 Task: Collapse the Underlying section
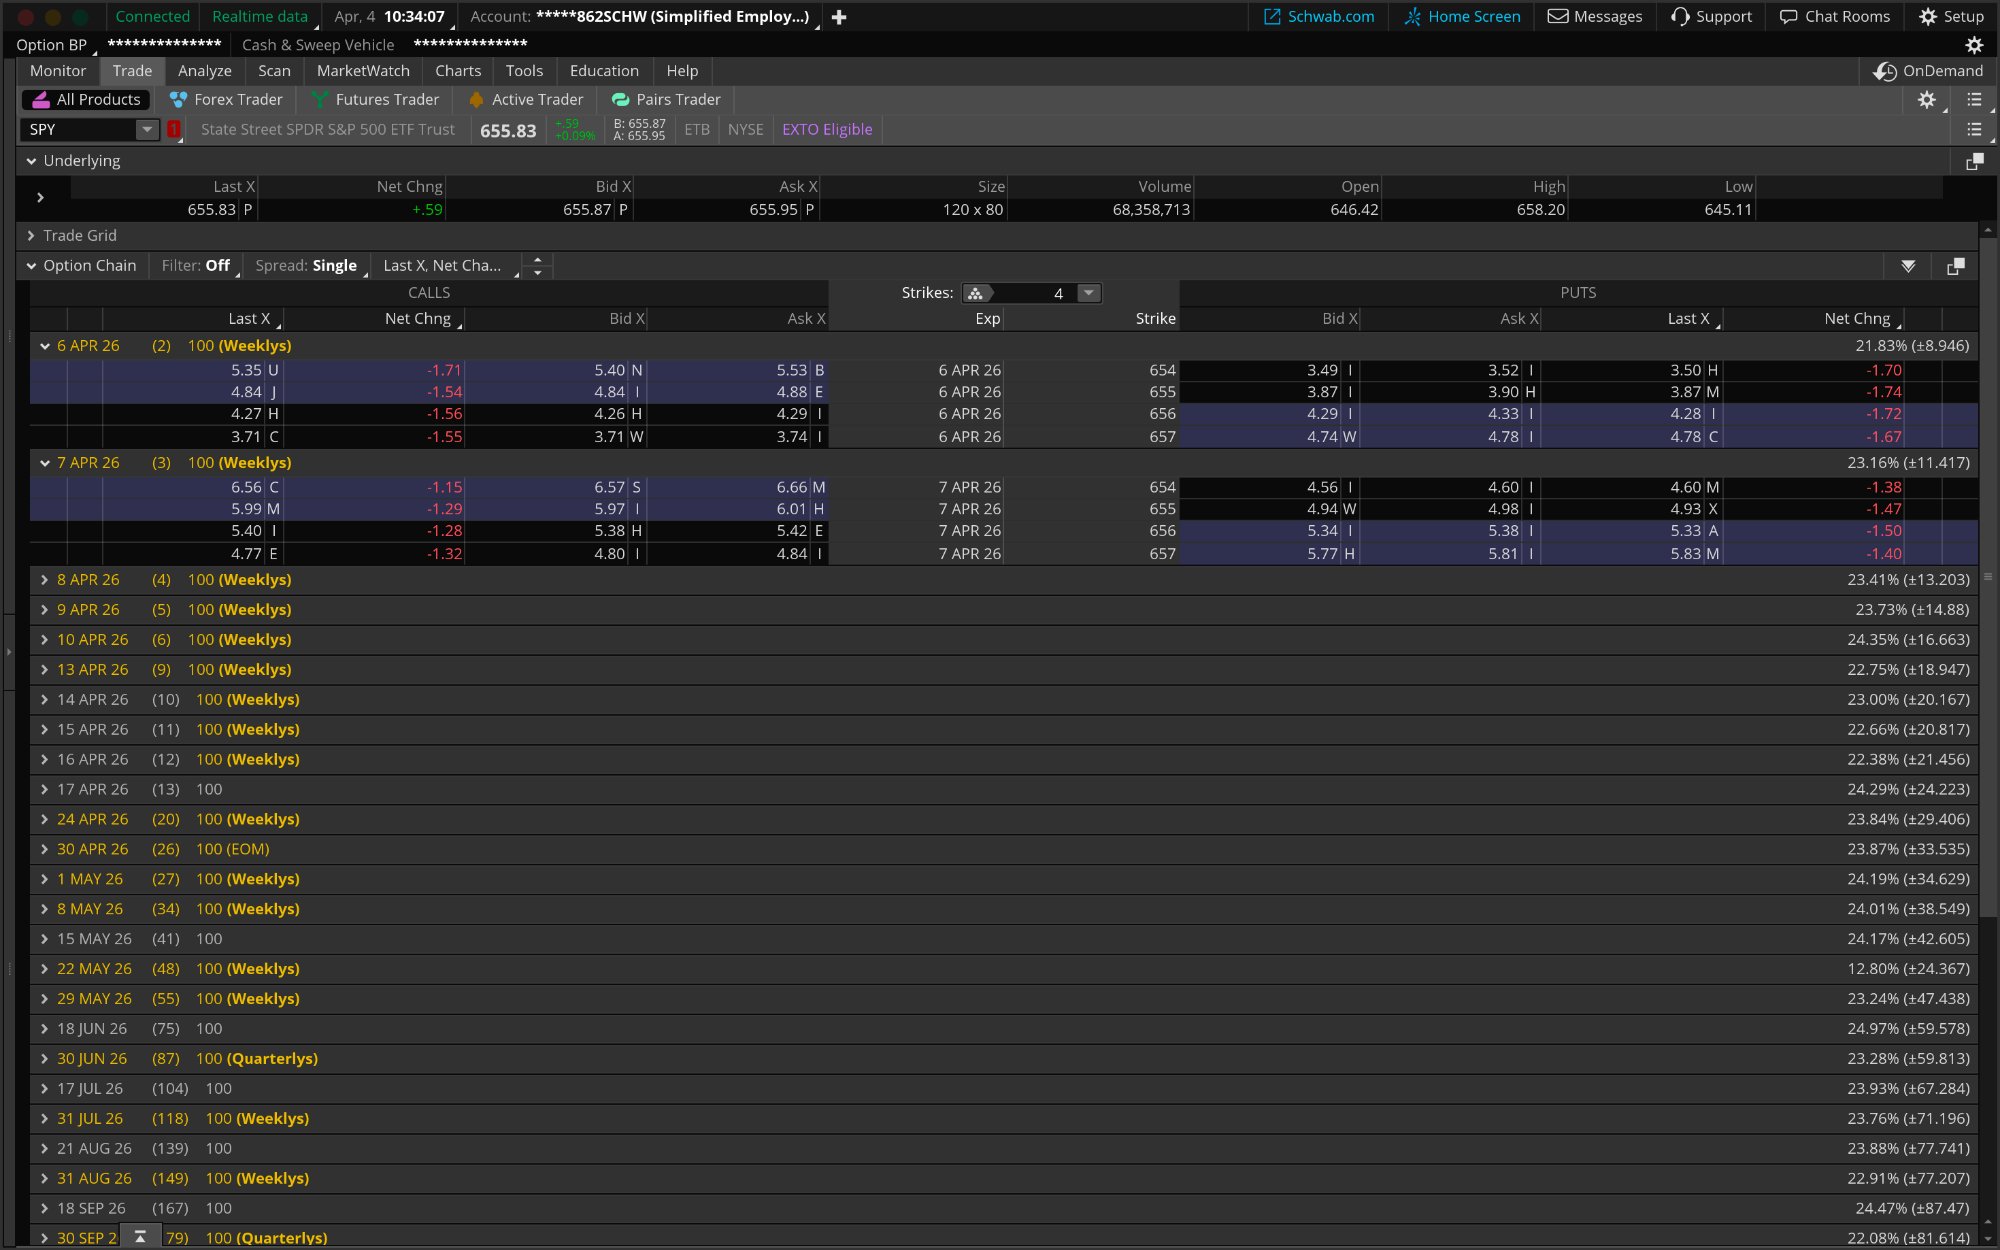(31, 160)
